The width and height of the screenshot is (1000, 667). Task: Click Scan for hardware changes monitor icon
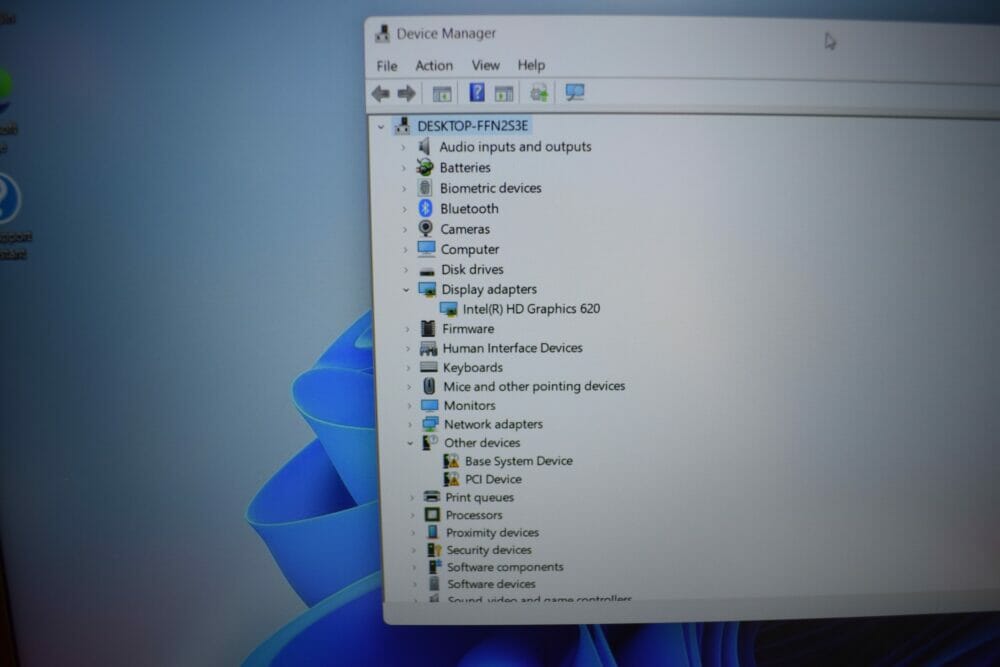(x=575, y=92)
